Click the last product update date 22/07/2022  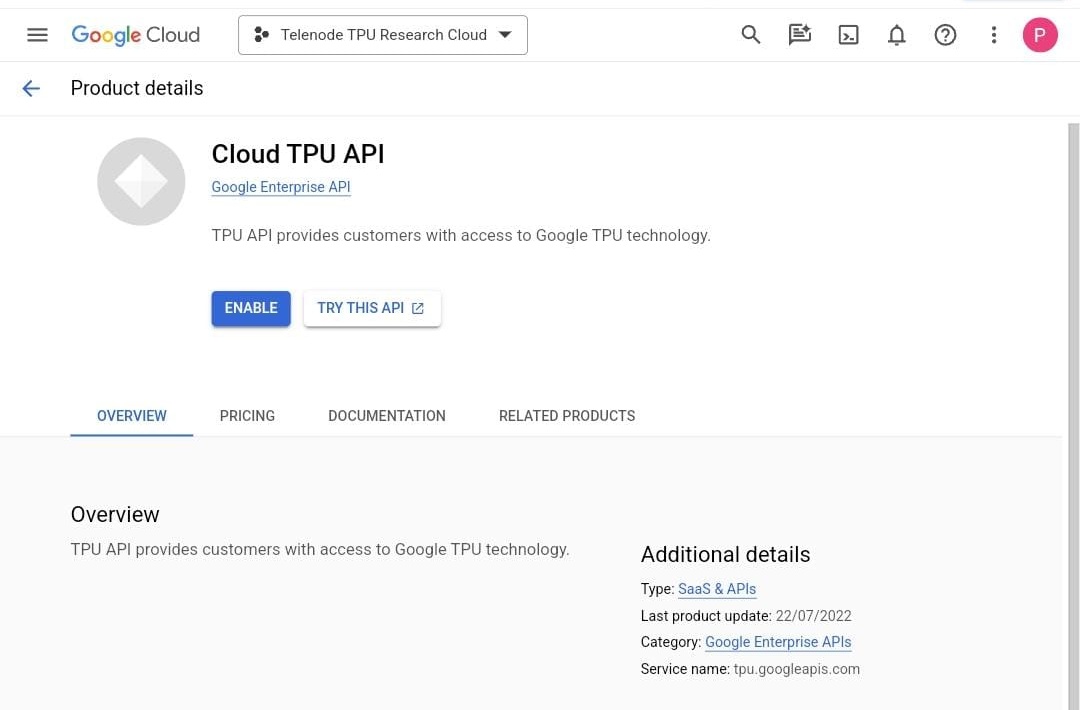click(813, 616)
